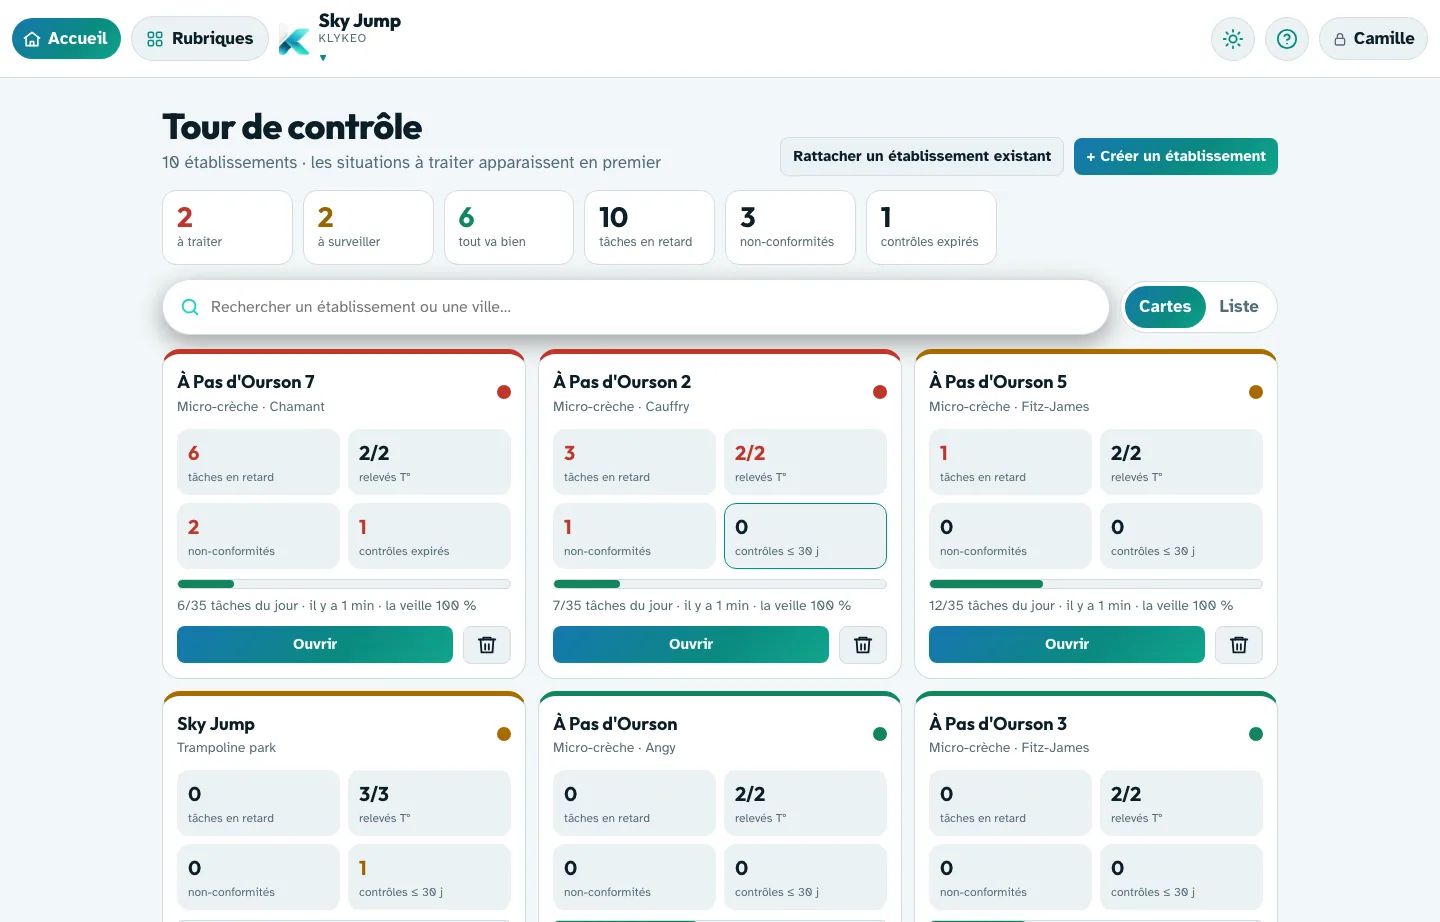The height and width of the screenshot is (922, 1440).
Task: Click 6 tâches en retard in À Pas d'Ourson 7
Action: tap(258, 462)
